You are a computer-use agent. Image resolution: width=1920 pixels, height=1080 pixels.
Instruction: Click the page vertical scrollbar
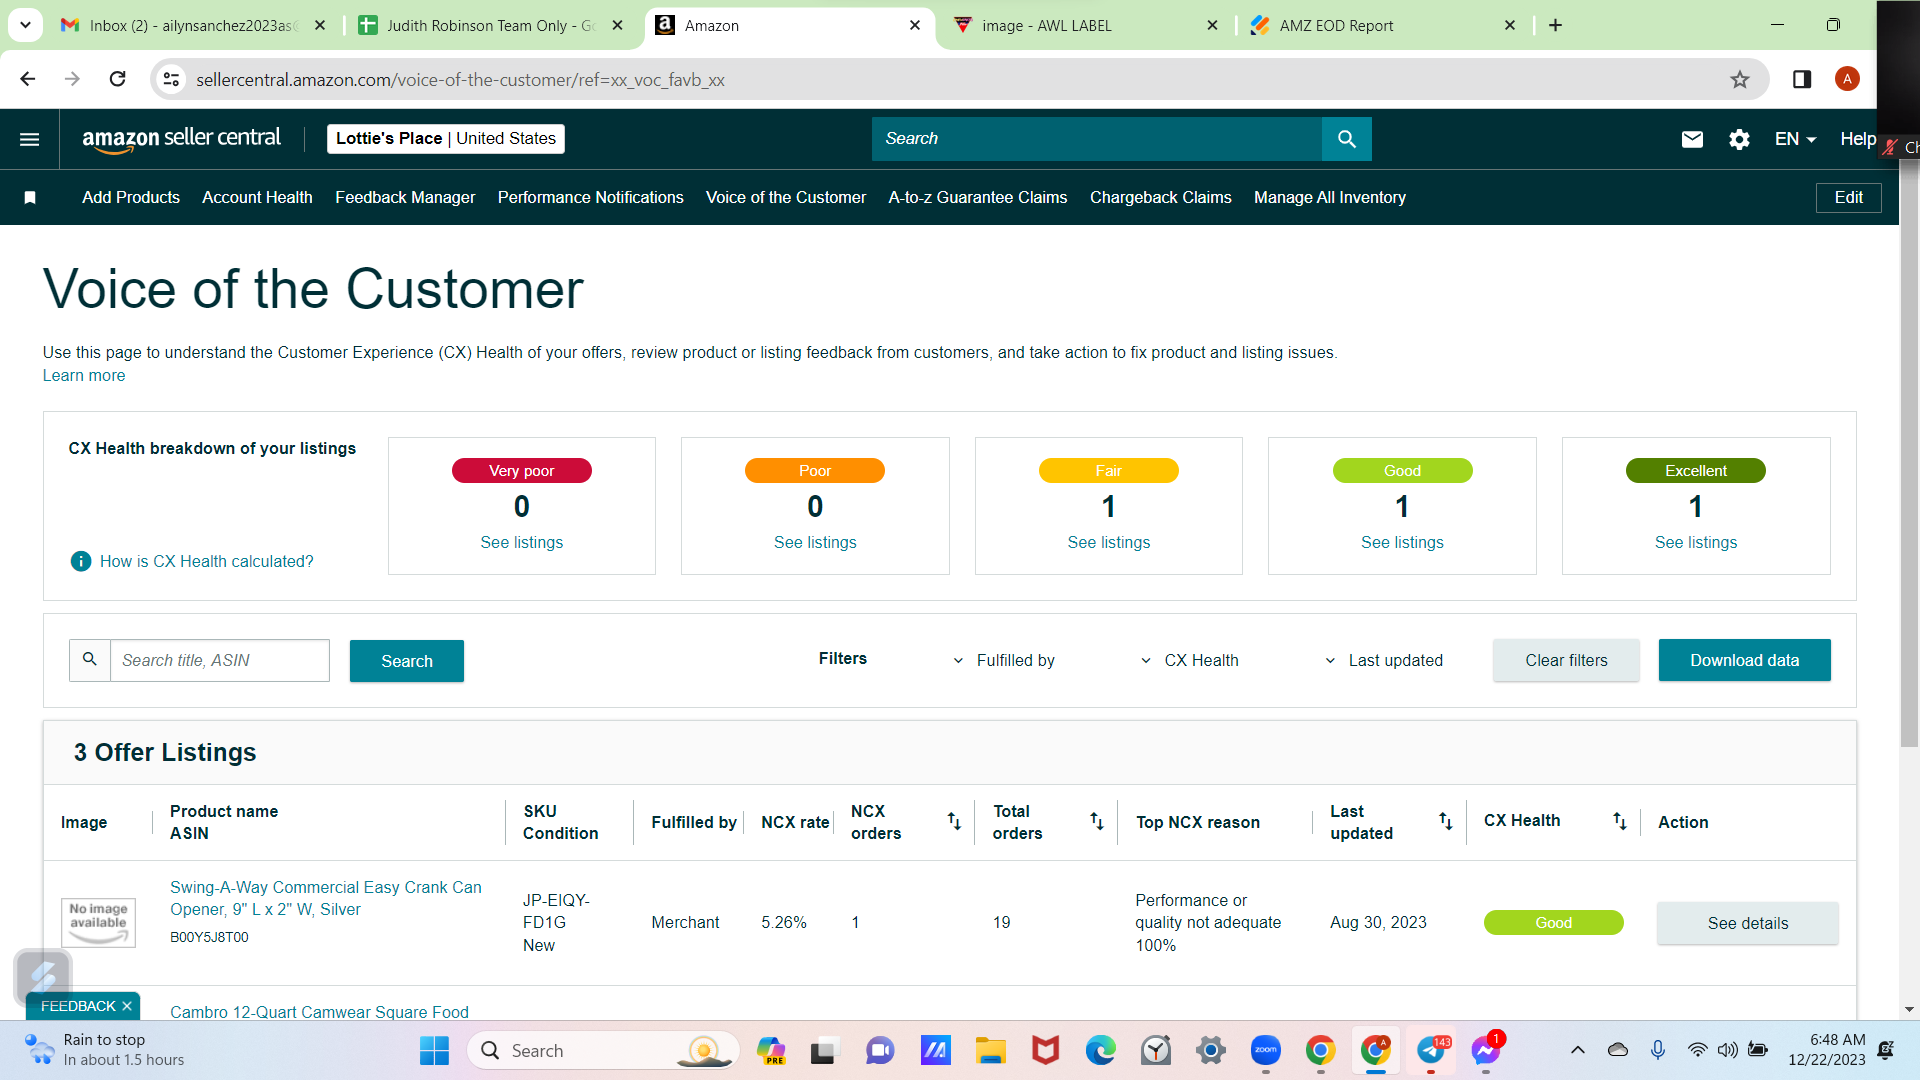coord(1909,455)
